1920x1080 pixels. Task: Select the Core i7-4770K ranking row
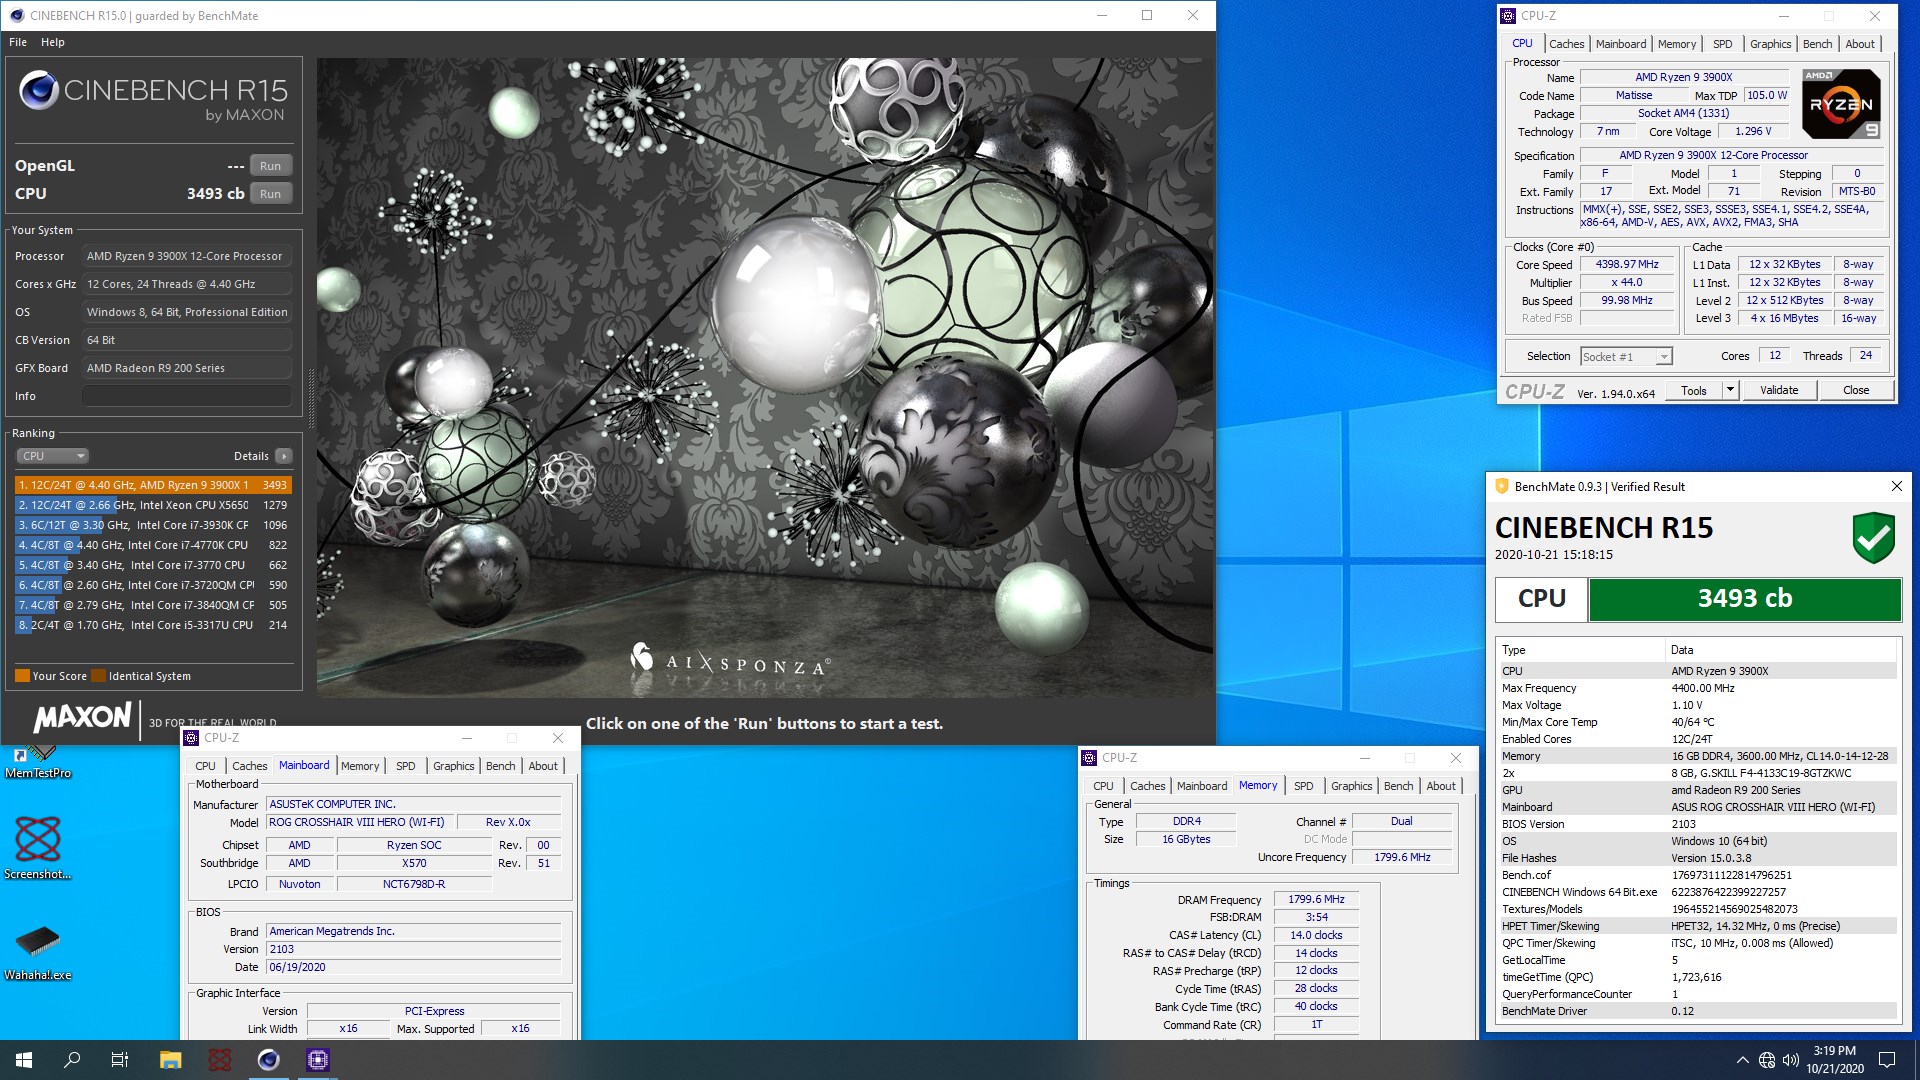153,545
